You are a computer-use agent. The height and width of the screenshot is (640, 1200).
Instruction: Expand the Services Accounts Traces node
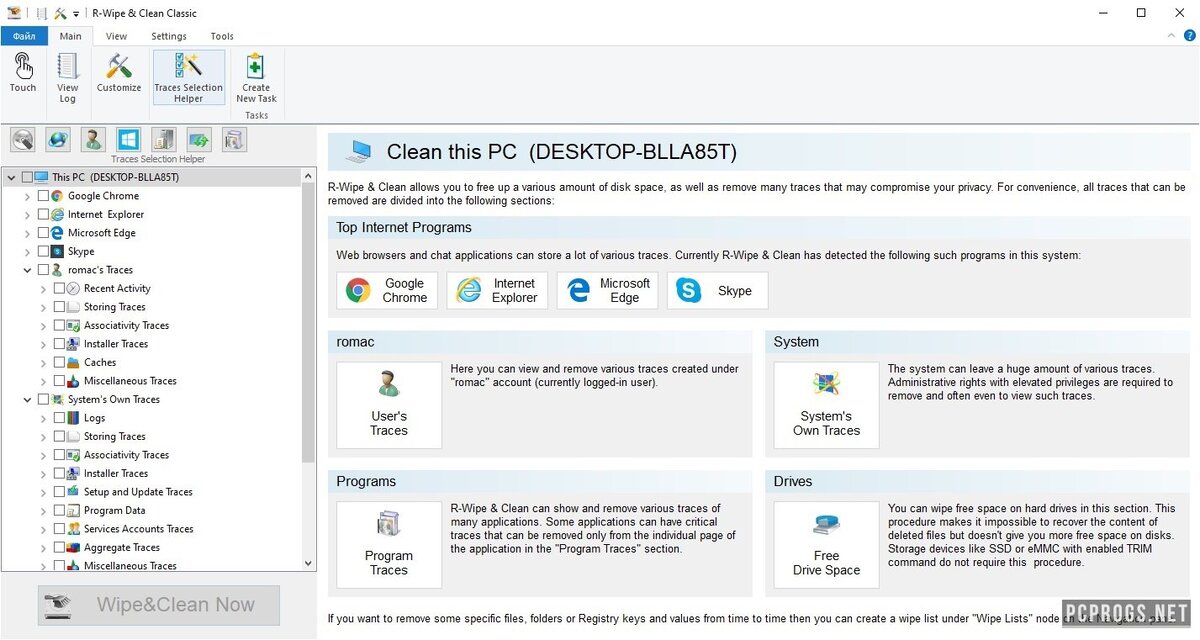[43, 529]
